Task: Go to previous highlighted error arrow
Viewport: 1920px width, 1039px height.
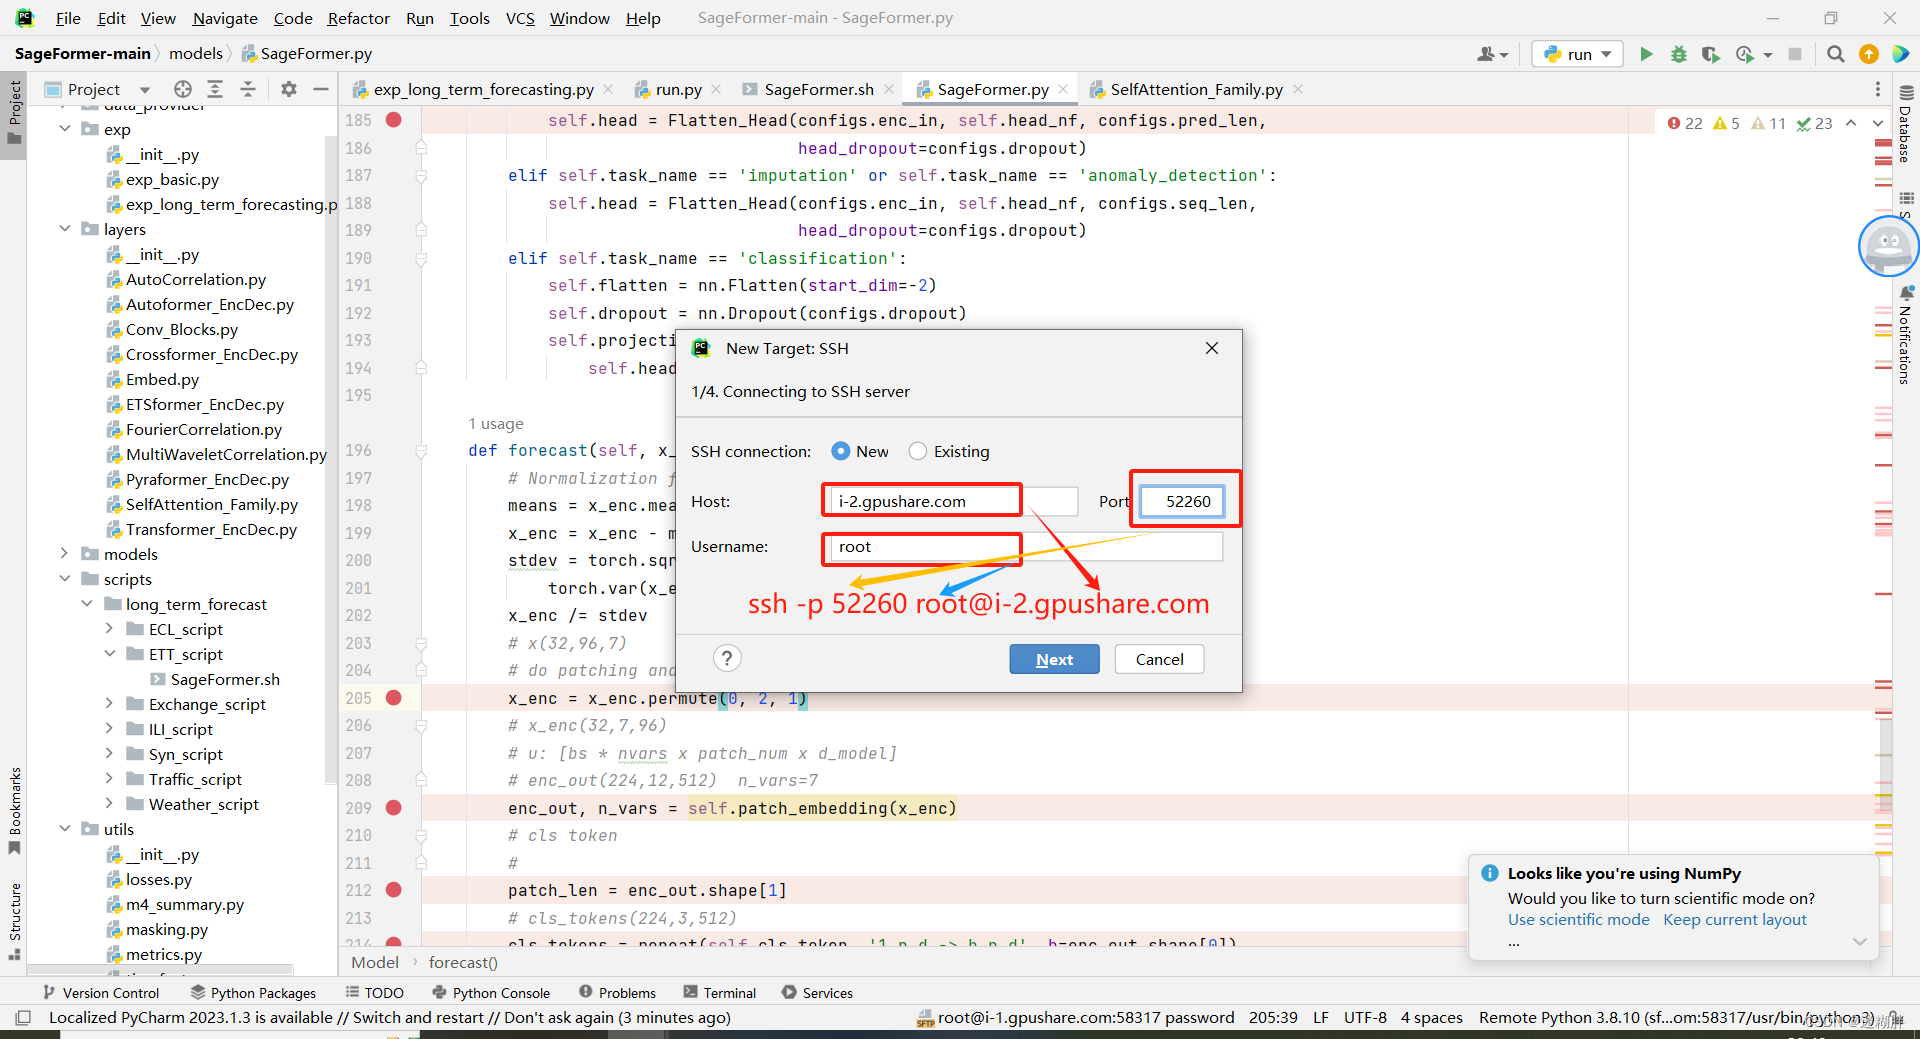Action: click(x=1851, y=123)
